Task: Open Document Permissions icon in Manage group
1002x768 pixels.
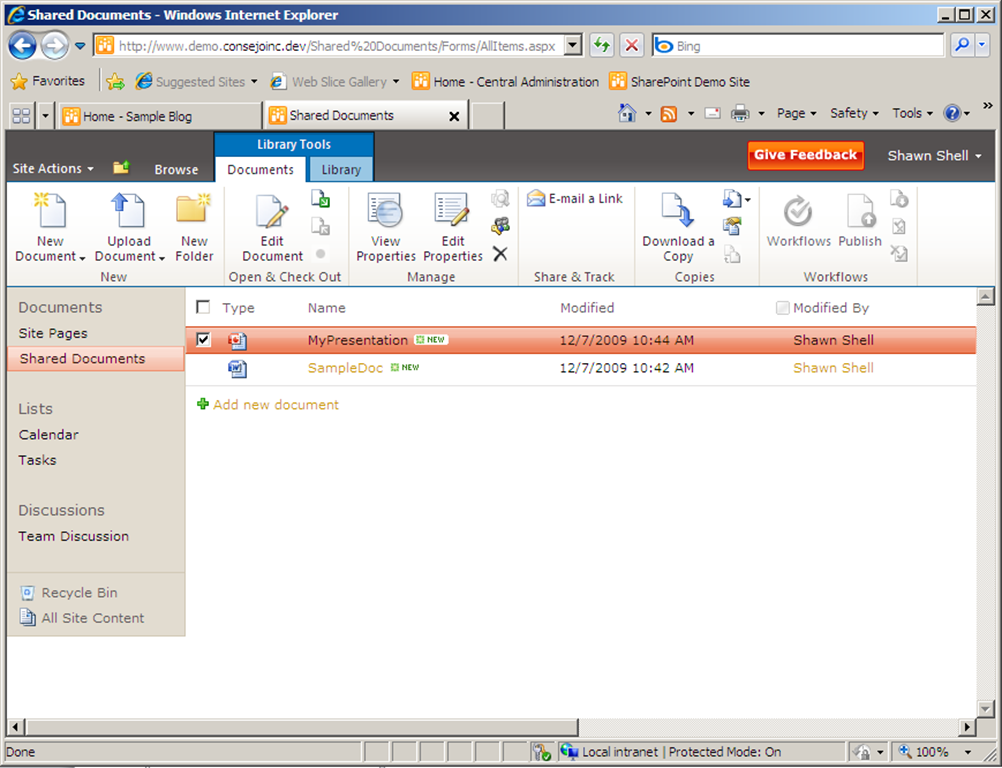Action: pos(500,226)
